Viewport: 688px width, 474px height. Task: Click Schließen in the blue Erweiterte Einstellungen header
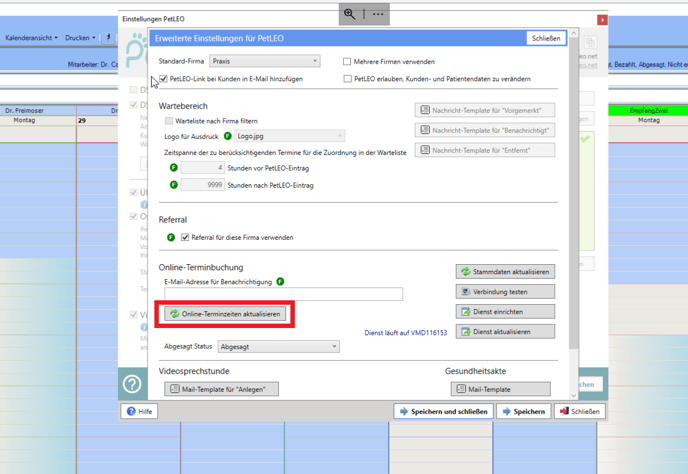[546, 38]
